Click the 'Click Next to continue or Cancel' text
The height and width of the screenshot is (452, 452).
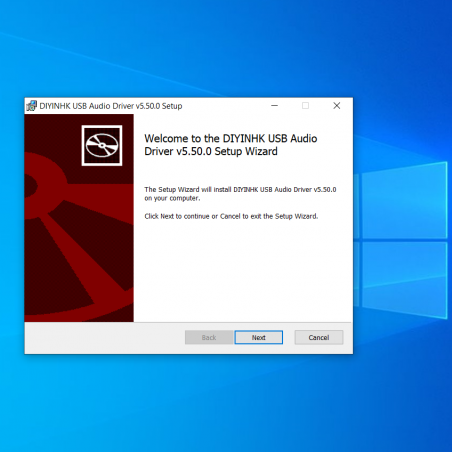231,216
